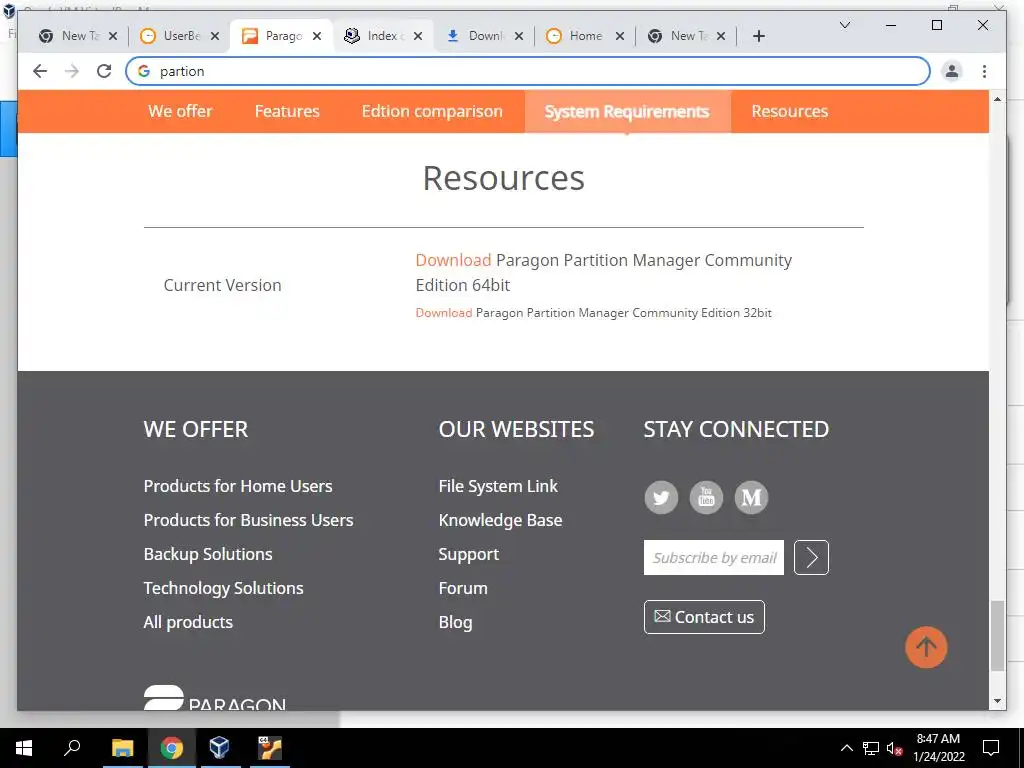Click the orange scroll-to-top arrow button
This screenshot has height=768, width=1024.
(926, 647)
